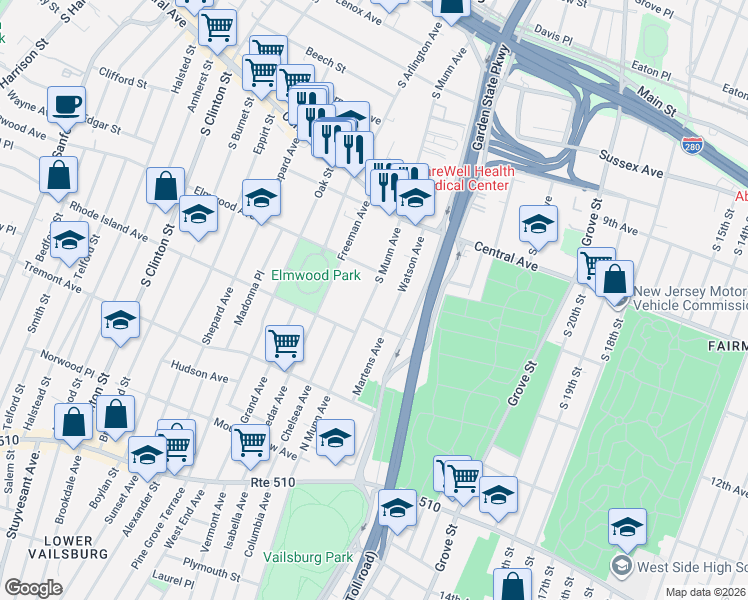Select the shopping cart marker near Hudson Ave
The height and width of the screenshot is (600, 748).
point(284,345)
